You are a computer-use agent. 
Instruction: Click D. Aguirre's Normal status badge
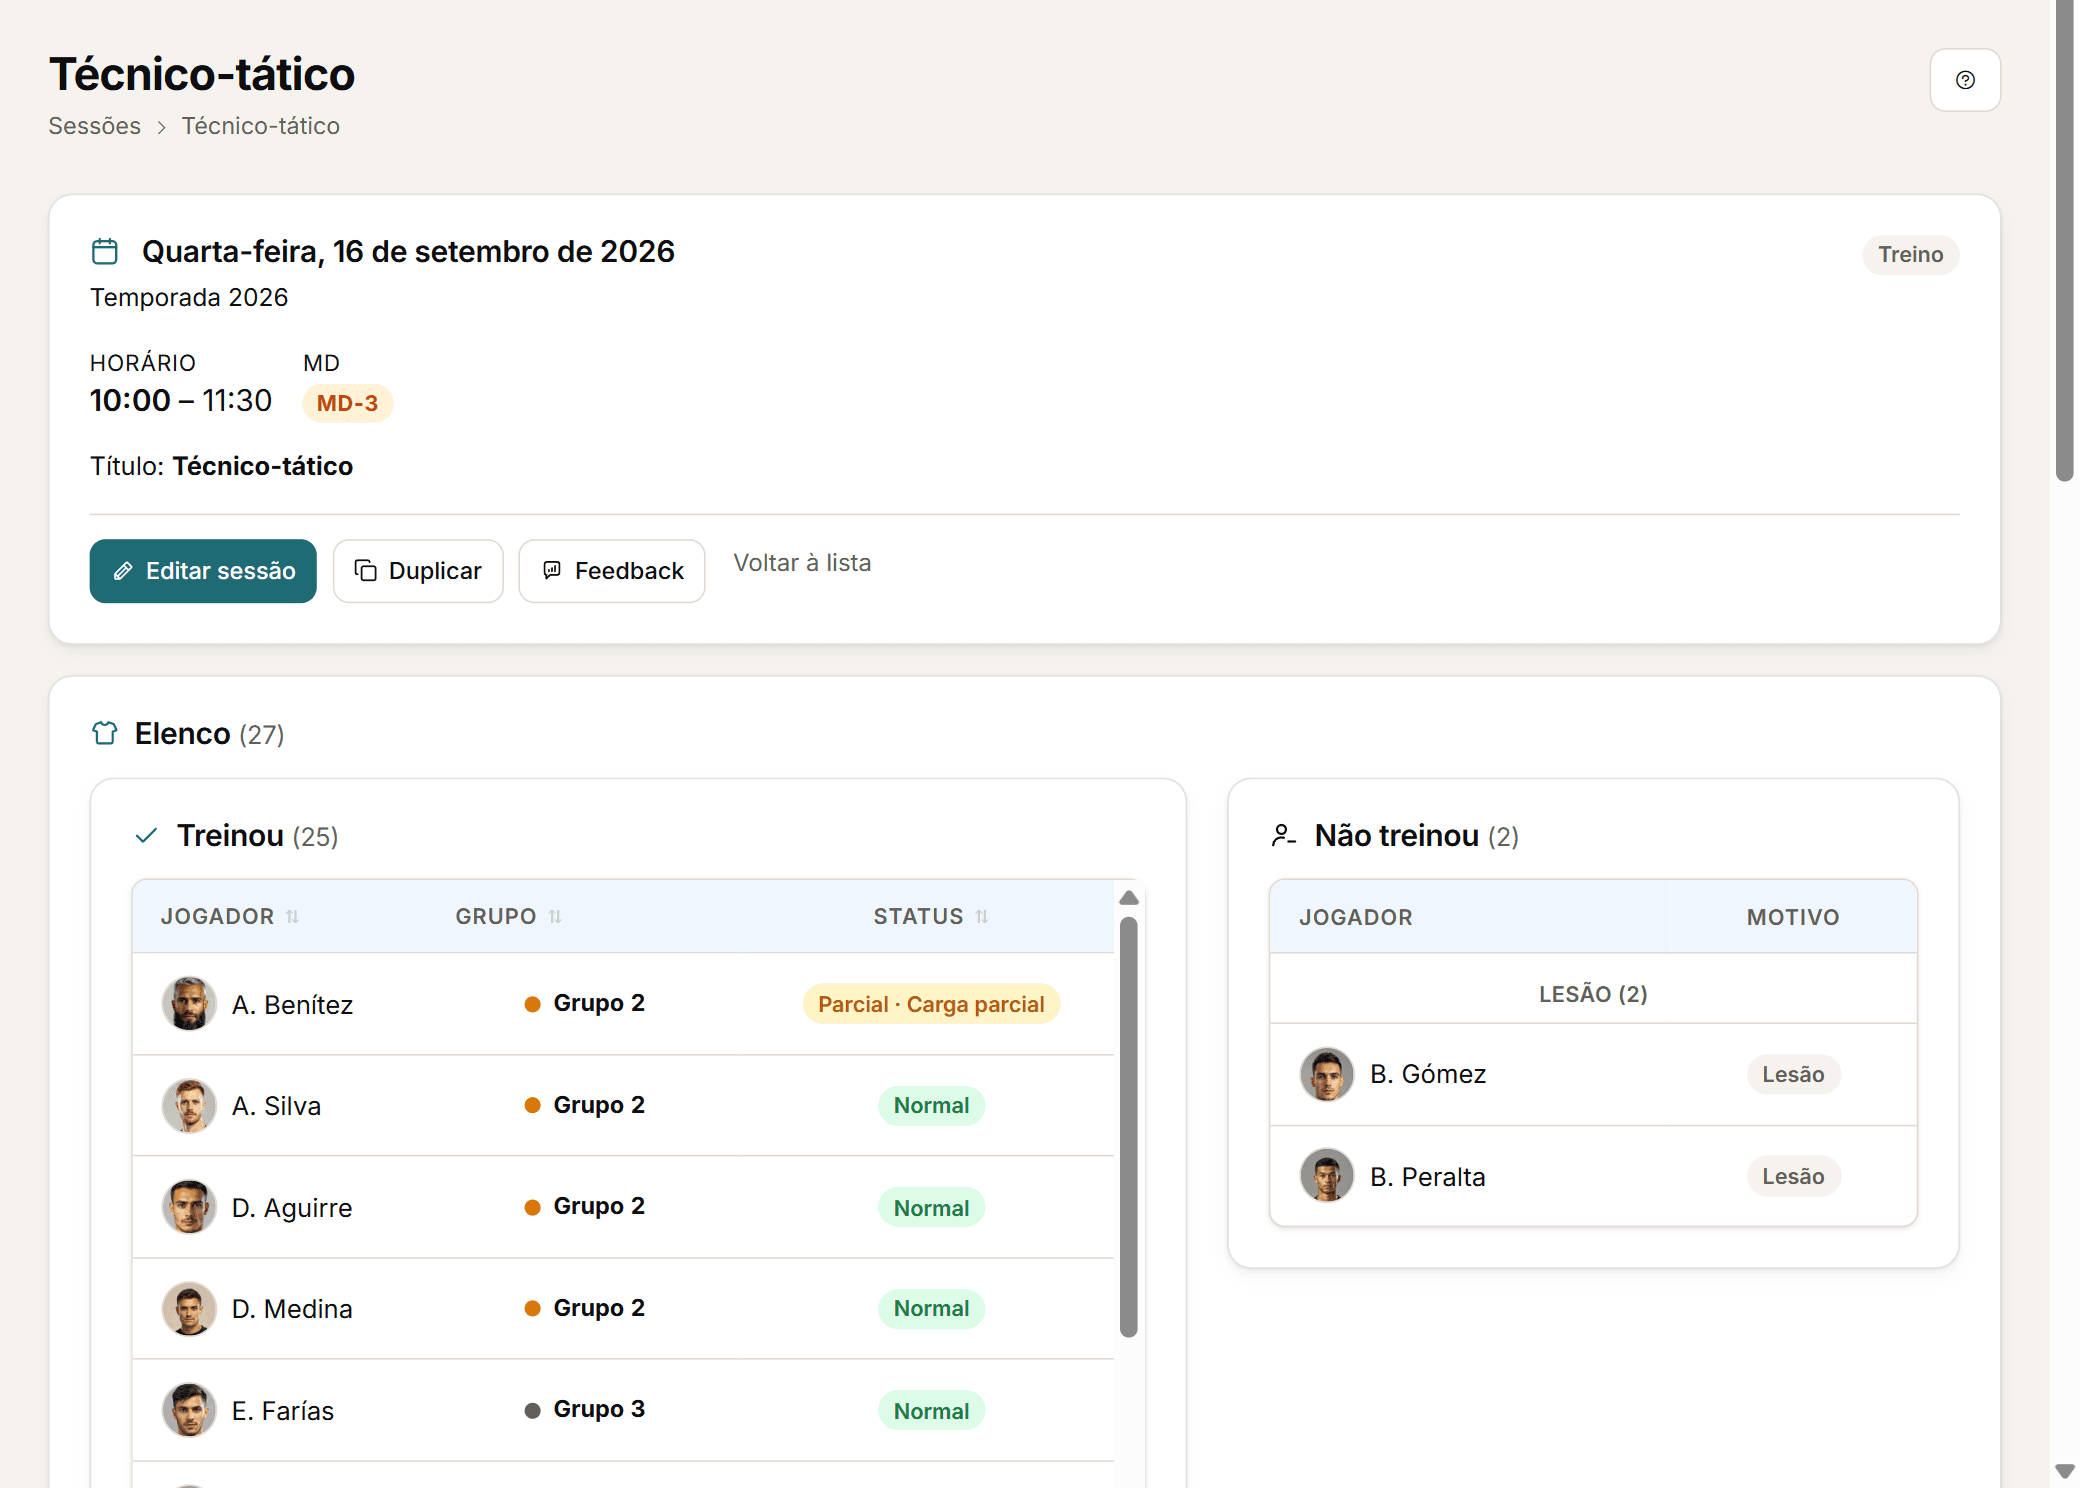point(931,1208)
